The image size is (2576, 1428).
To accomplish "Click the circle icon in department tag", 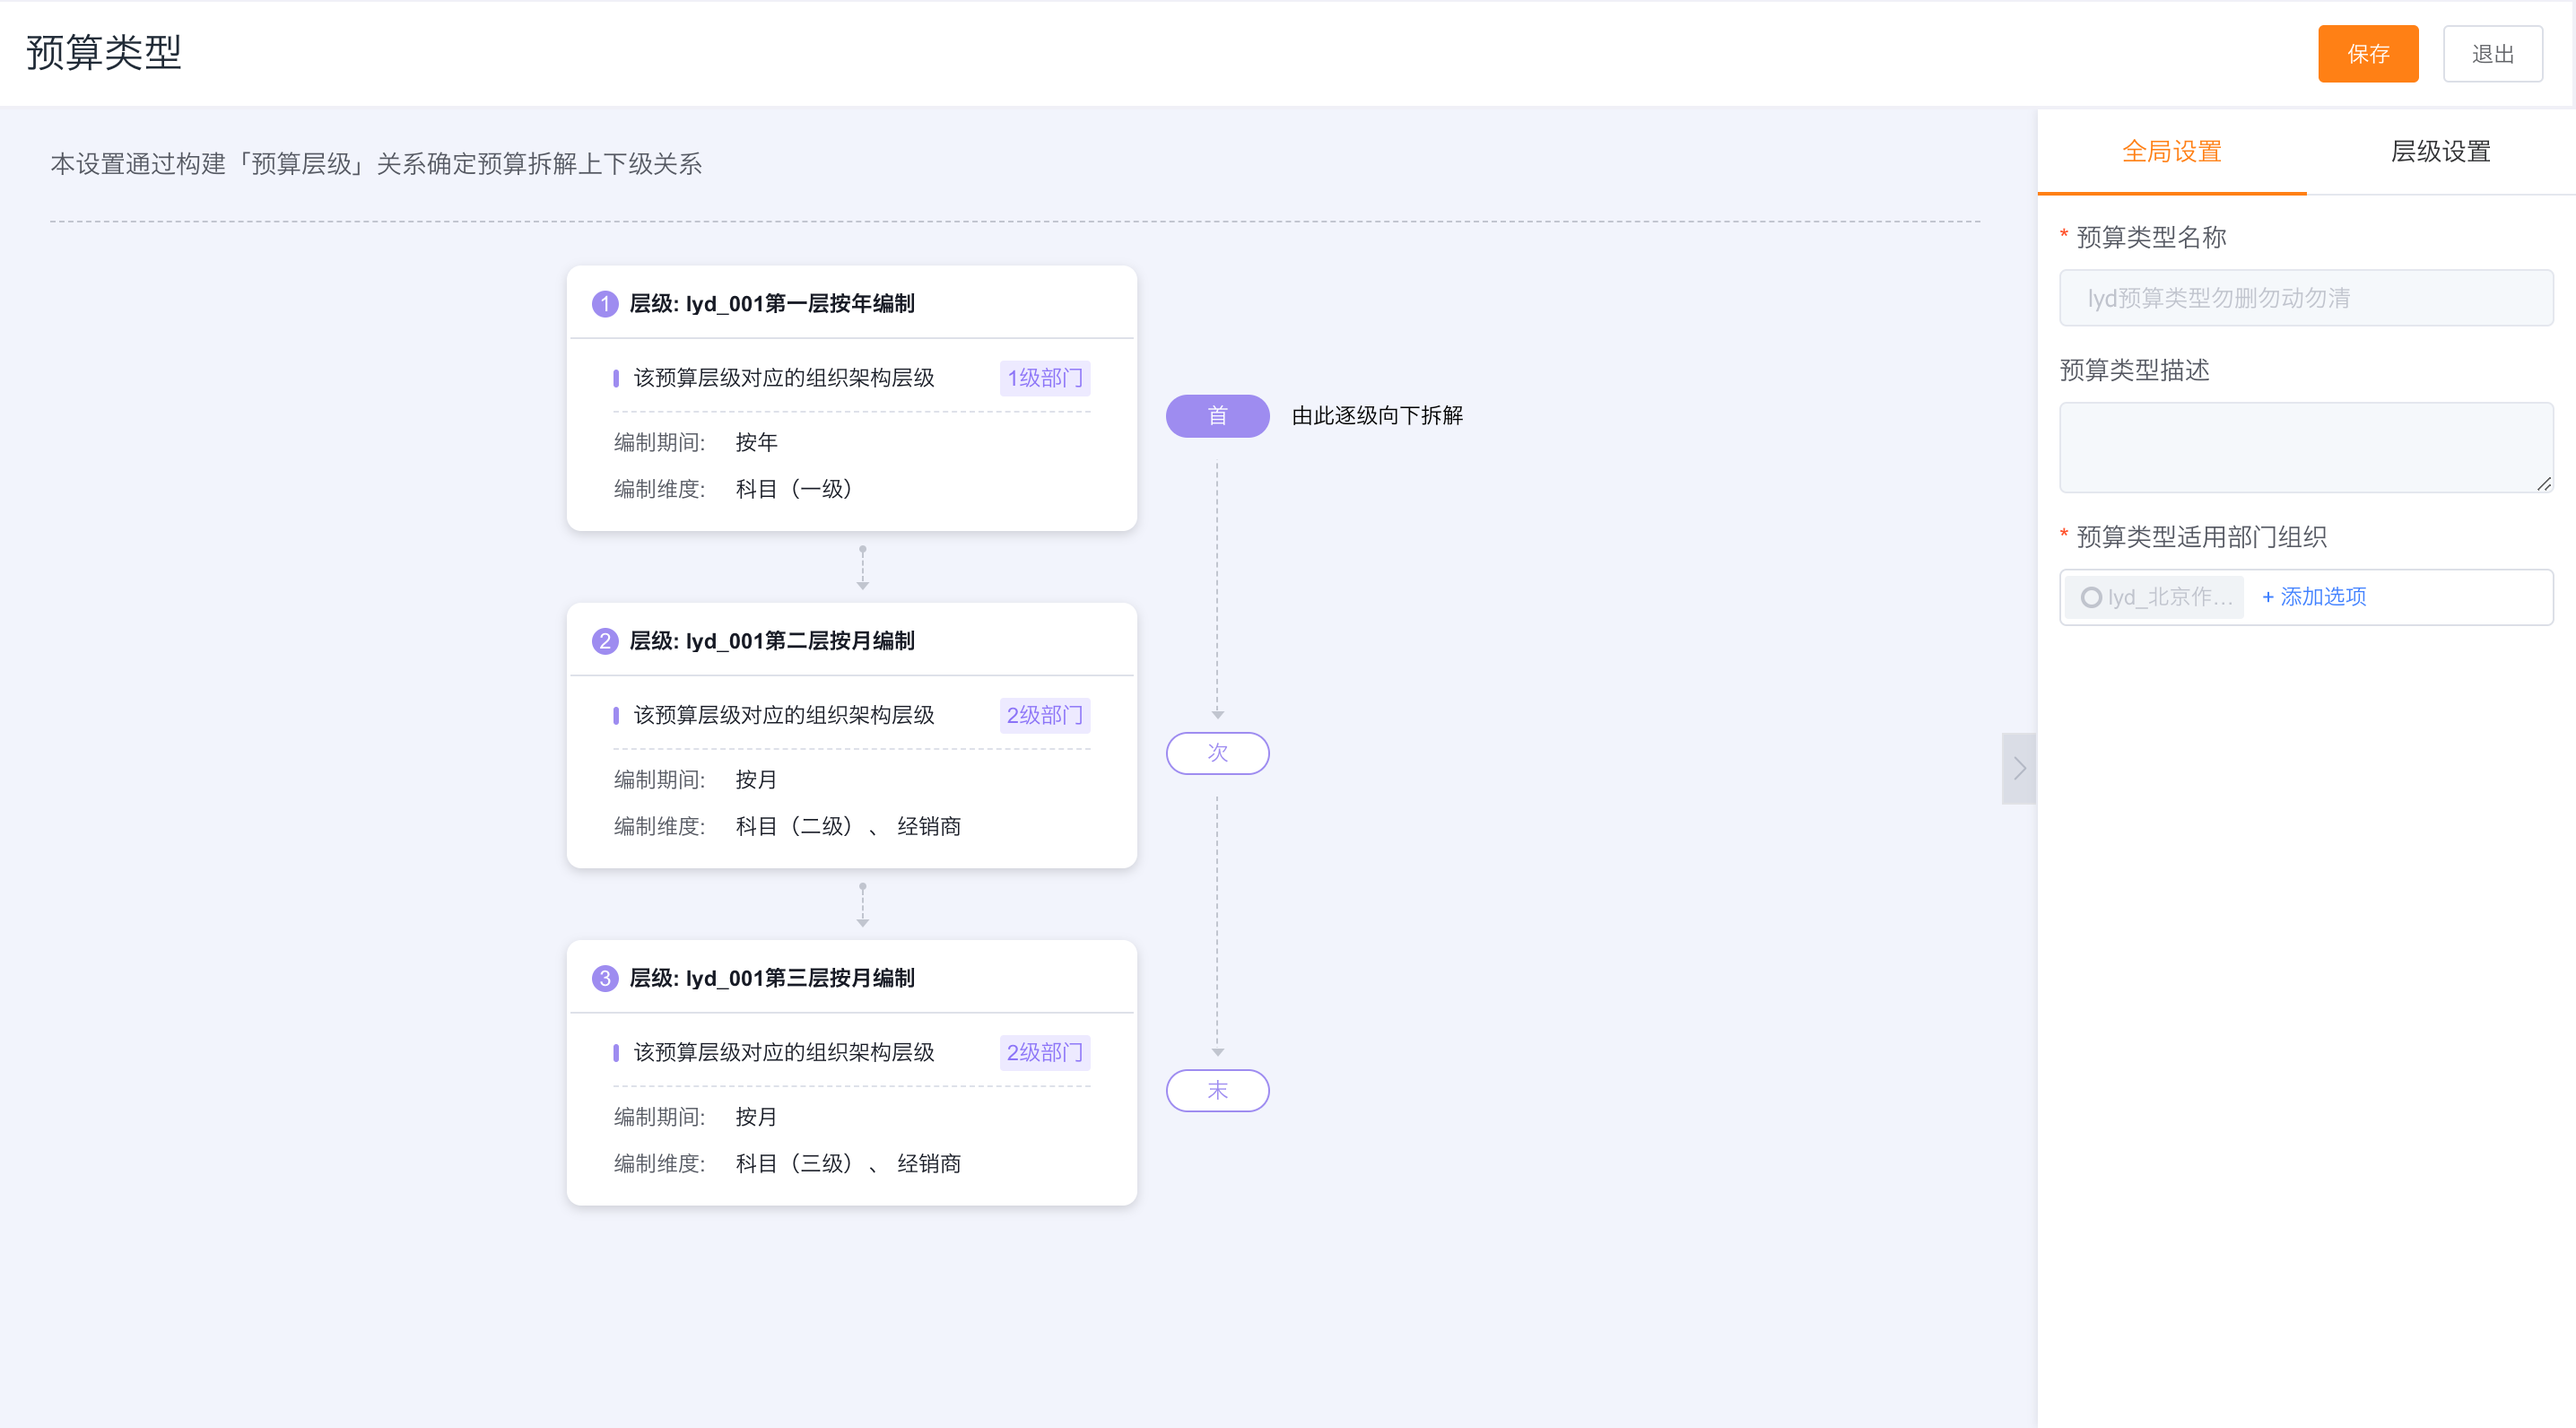I will point(2090,597).
